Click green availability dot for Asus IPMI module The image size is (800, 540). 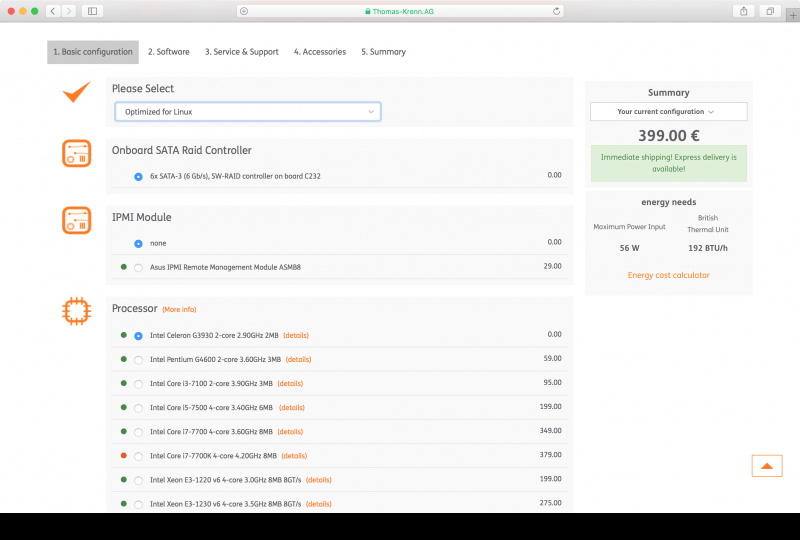pyautogui.click(x=123, y=267)
